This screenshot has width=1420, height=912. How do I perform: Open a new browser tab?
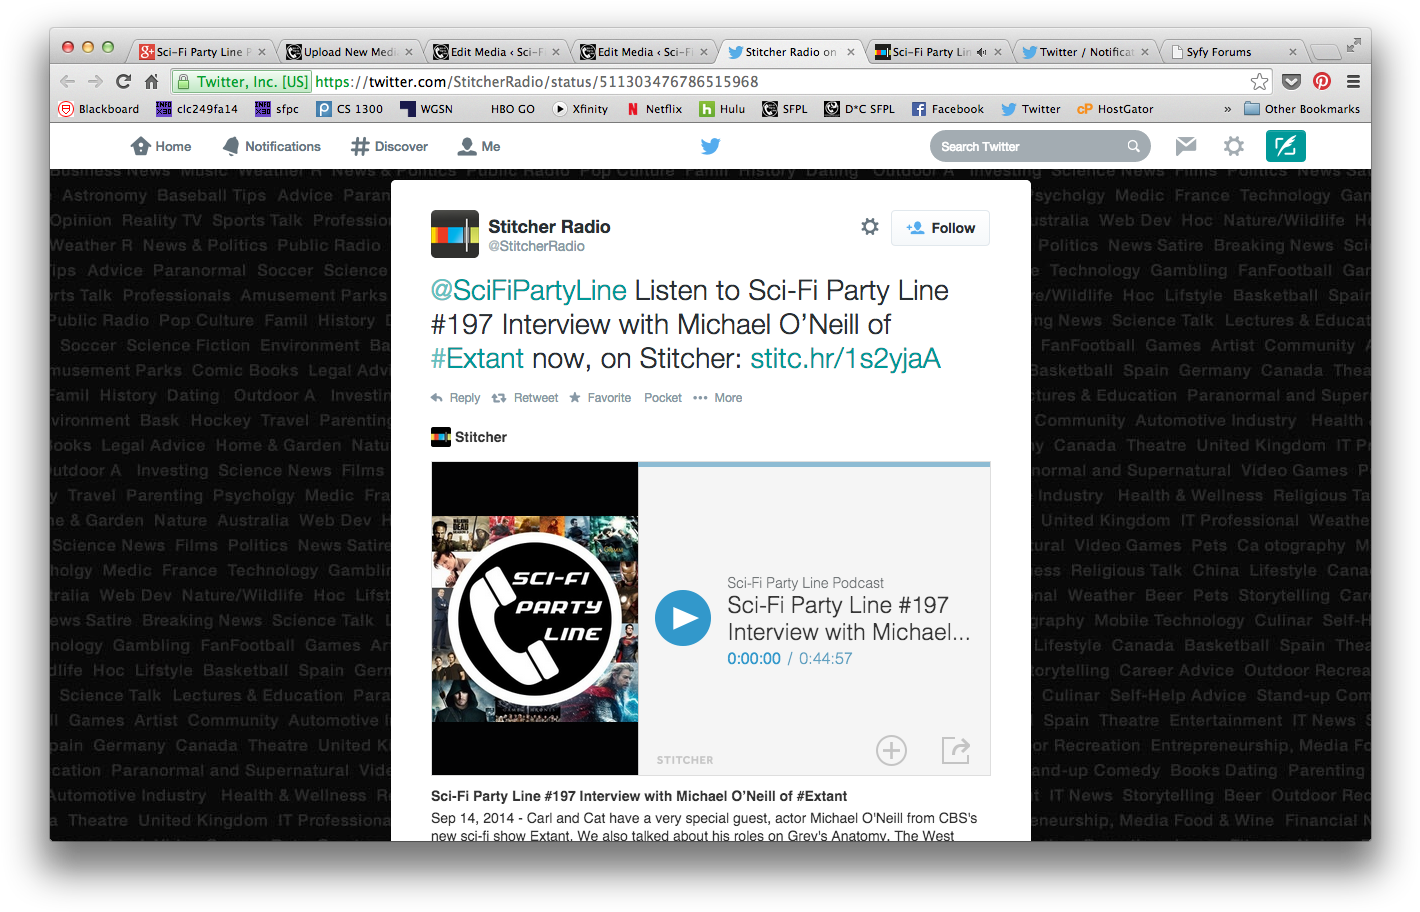click(1325, 52)
